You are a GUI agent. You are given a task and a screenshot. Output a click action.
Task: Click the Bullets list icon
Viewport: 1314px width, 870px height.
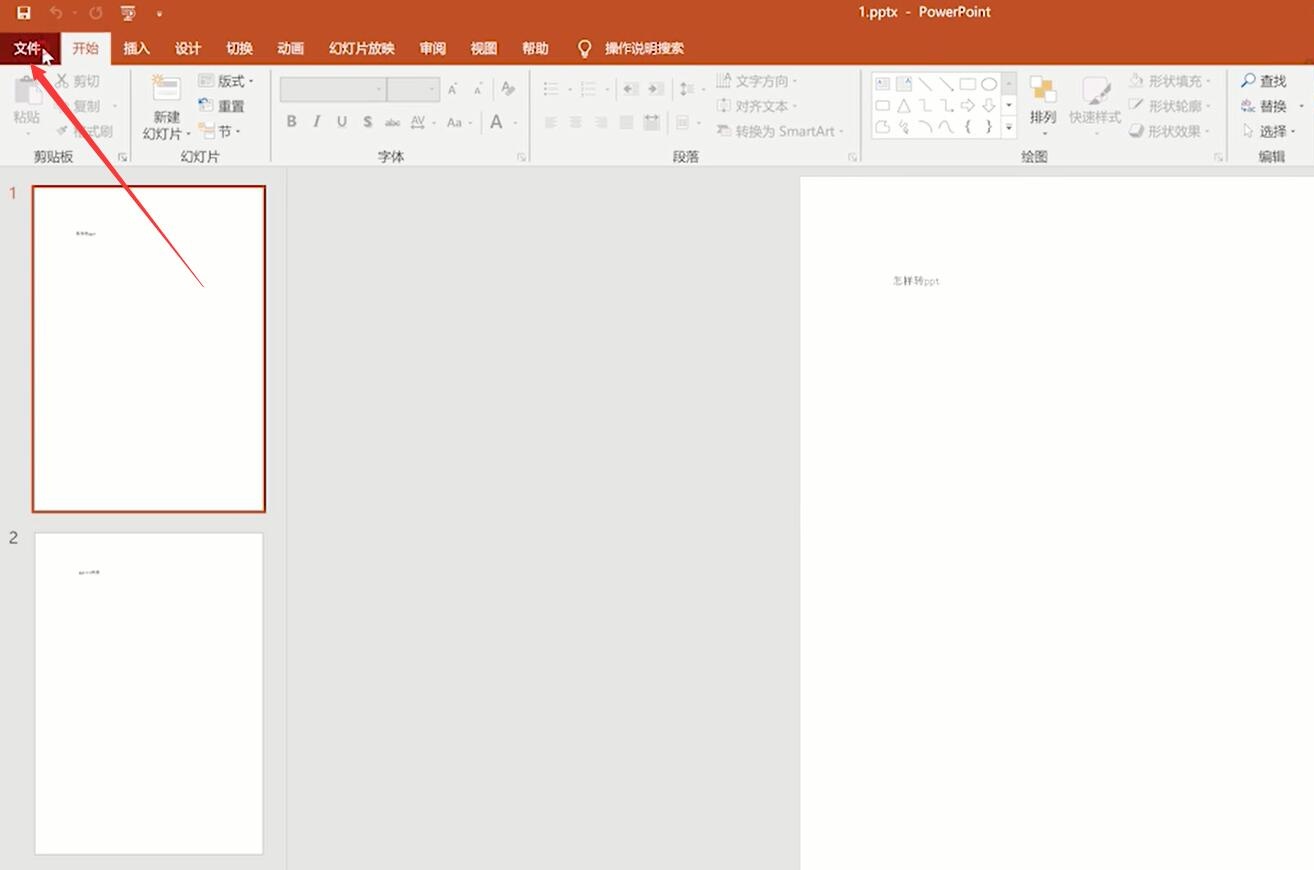[551, 90]
